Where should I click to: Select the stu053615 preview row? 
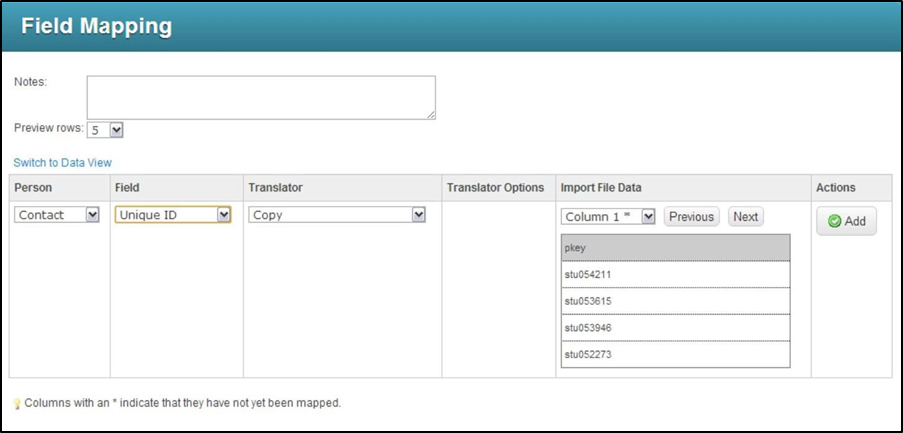coord(675,301)
